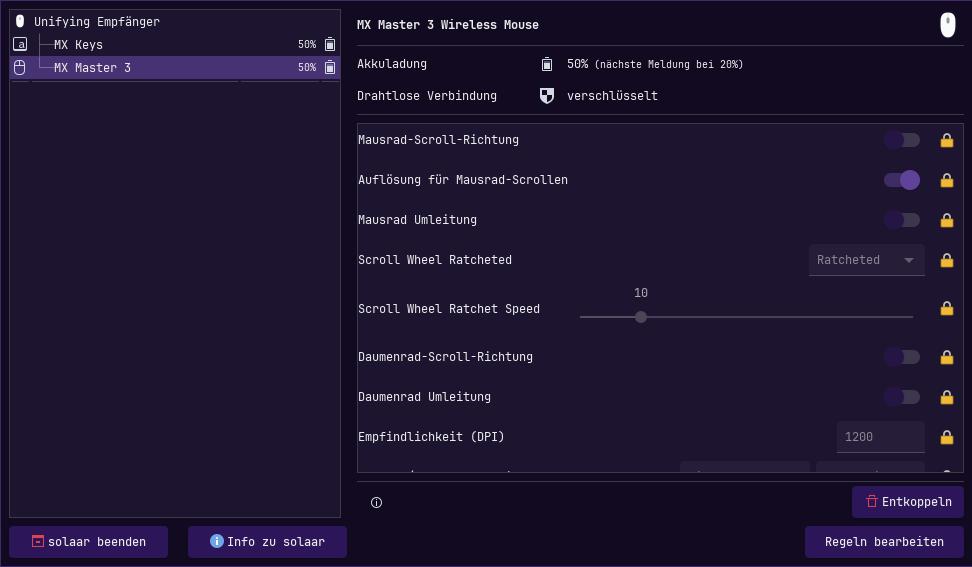Click the '50% (nächste Meldung bei 20%)' text
Viewport: 972px width, 567px height.
click(x=655, y=64)
